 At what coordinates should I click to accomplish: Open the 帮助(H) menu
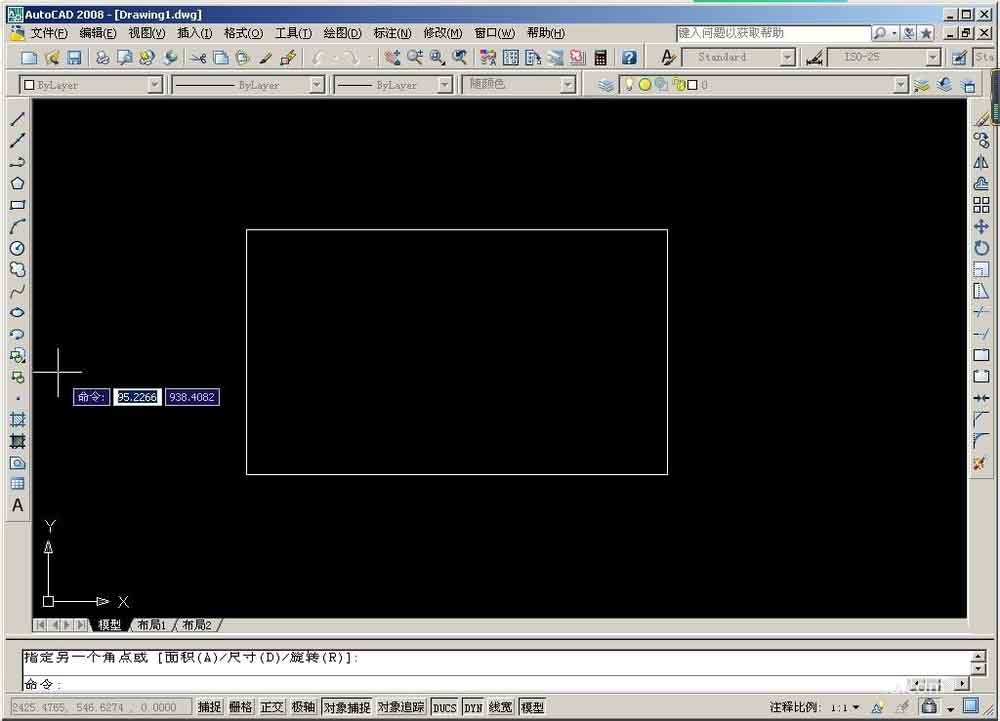click(x=546, y=33)
